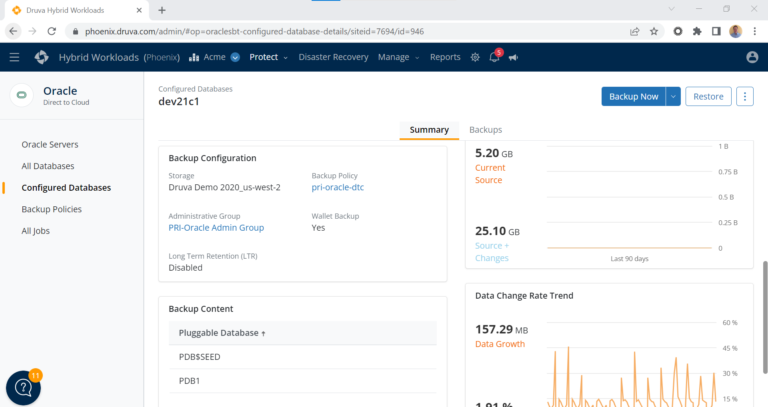Go to Oracle Servers in sidebar
The width and height of the screenshot is (768, 407).
50,144
